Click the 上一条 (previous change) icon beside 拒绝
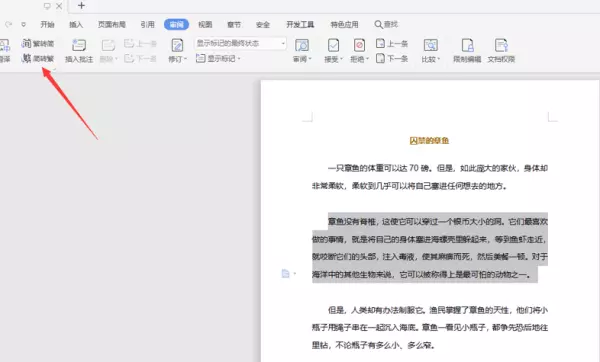 click(392, 43)
